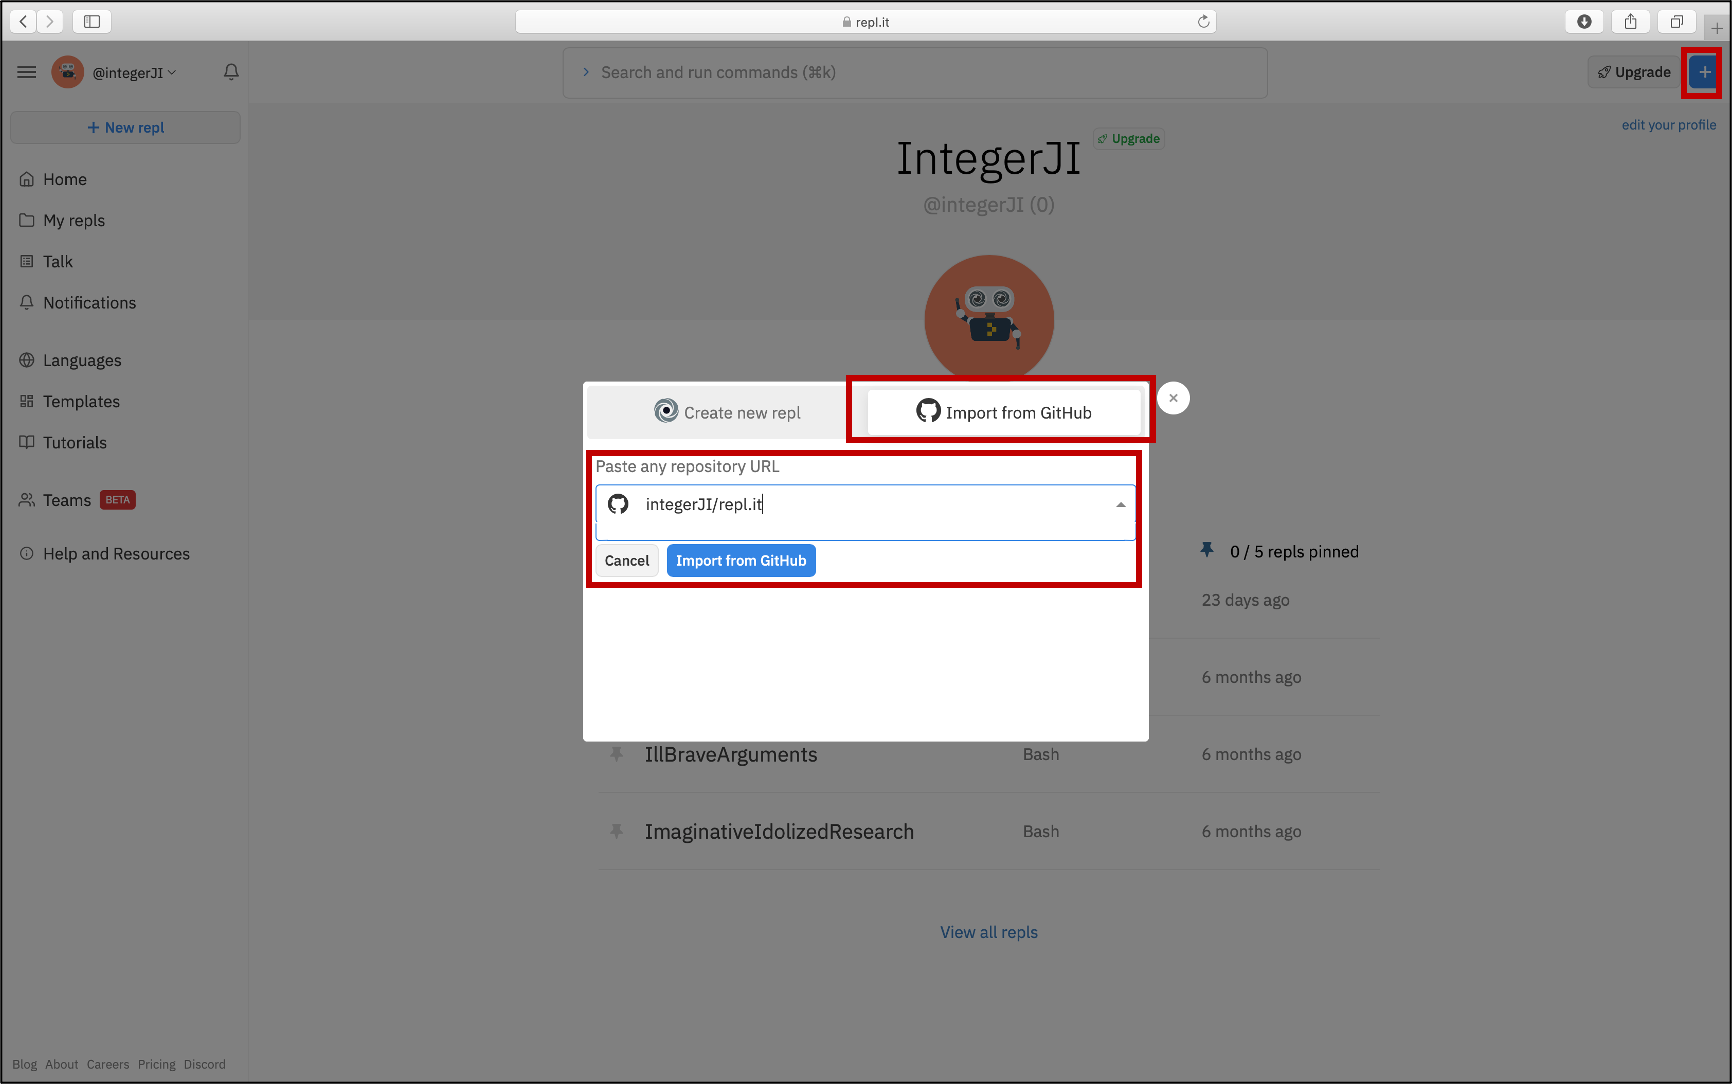1732x1084 pixels.
Task: Open My repls in the sidebar
Action: (73, 220)
